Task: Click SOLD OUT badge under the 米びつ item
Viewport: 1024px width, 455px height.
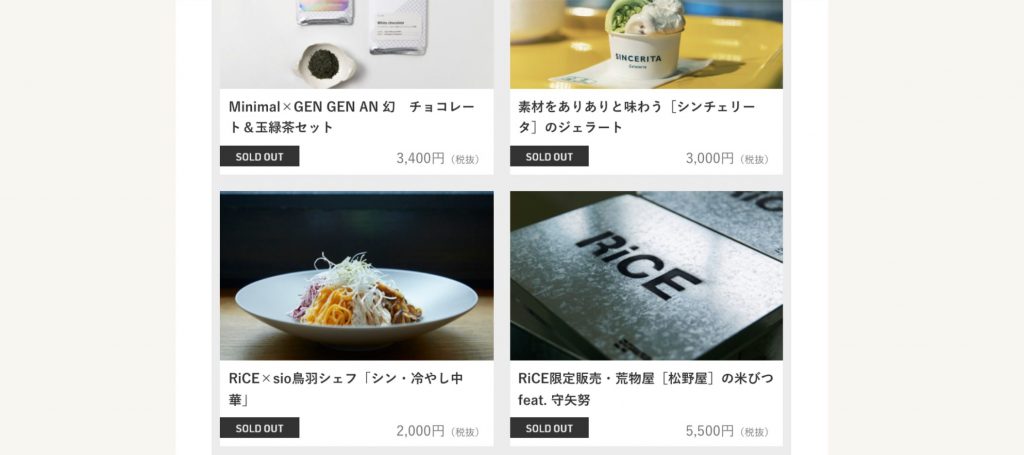Action: point(549,428)
